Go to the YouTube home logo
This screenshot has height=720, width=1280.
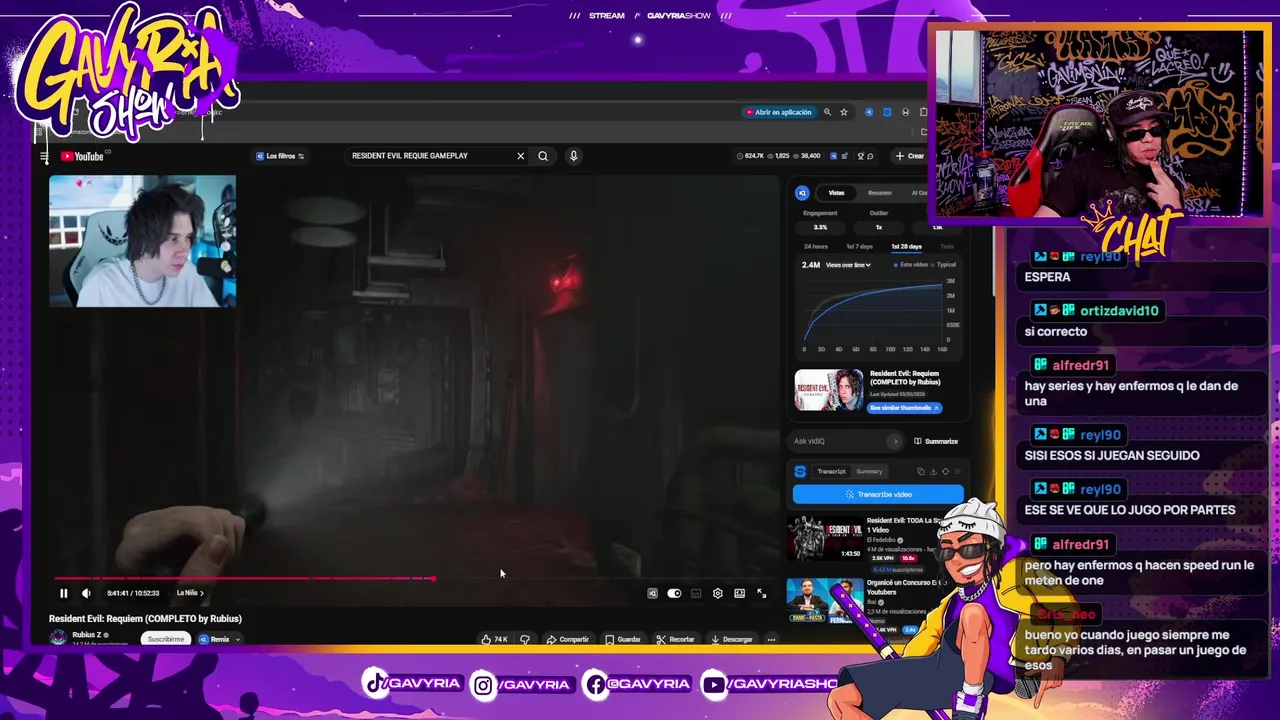point(82,156)
